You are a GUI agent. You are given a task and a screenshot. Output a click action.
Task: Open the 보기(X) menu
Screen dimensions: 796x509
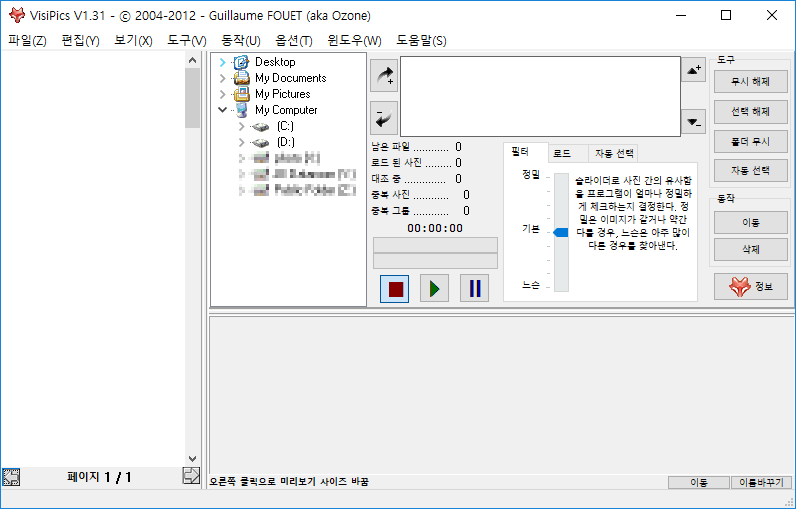[x=133, y=41]
